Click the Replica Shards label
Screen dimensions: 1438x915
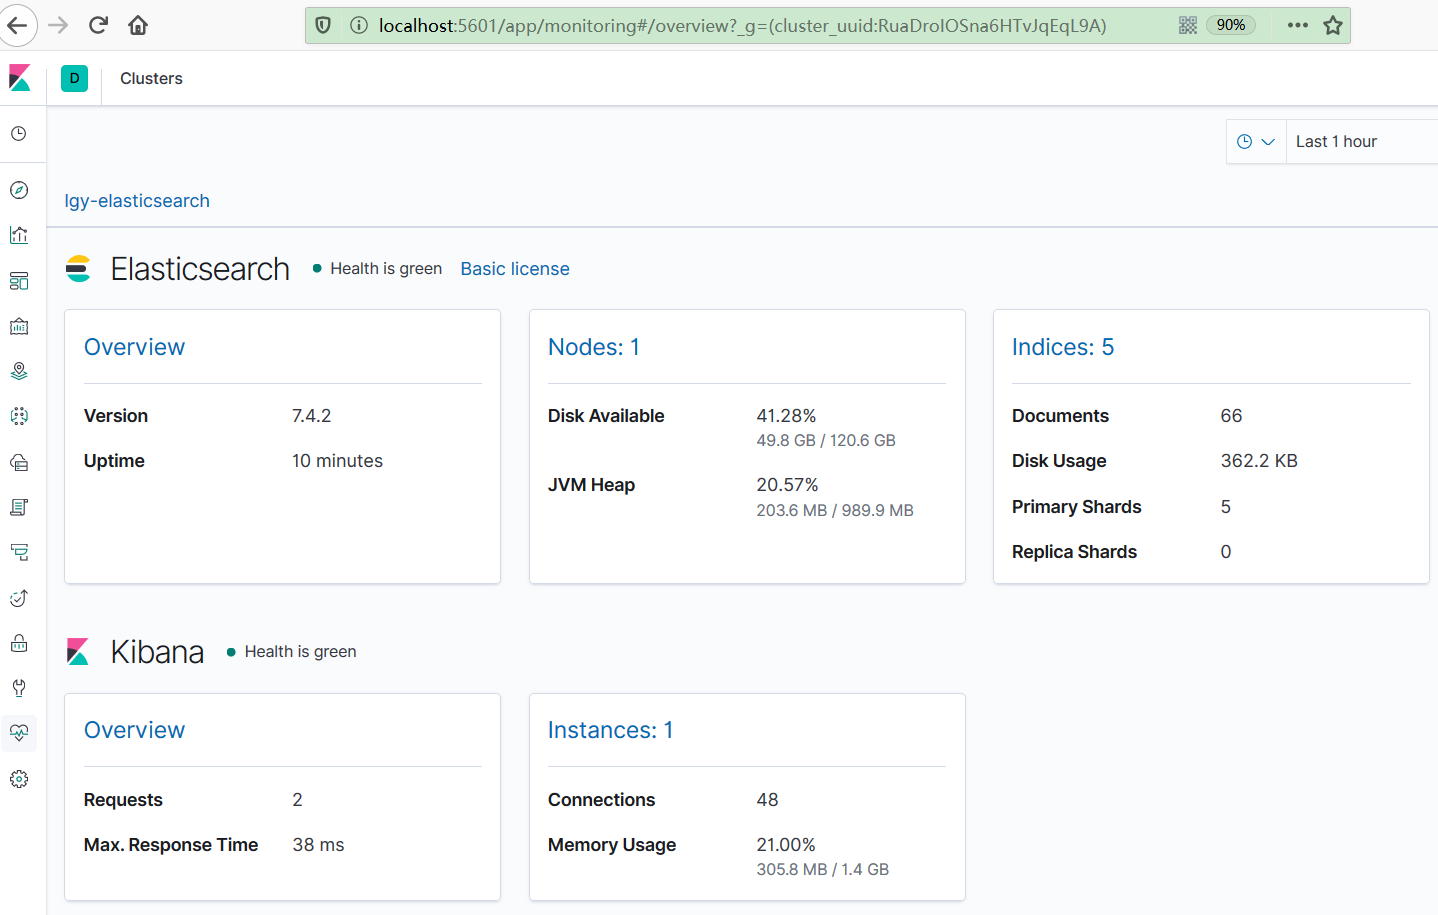tap(1074, 552)
